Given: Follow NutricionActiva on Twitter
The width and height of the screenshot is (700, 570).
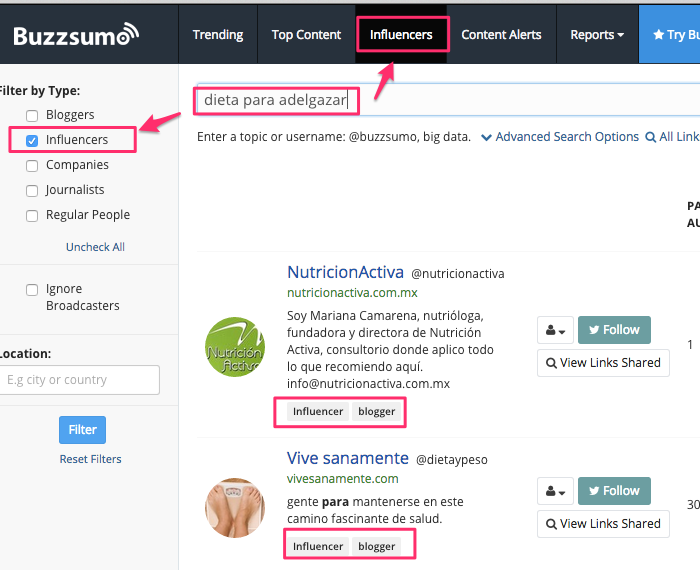Looking at the screenshot, I should pyautogui.click(x=613, y=330).
